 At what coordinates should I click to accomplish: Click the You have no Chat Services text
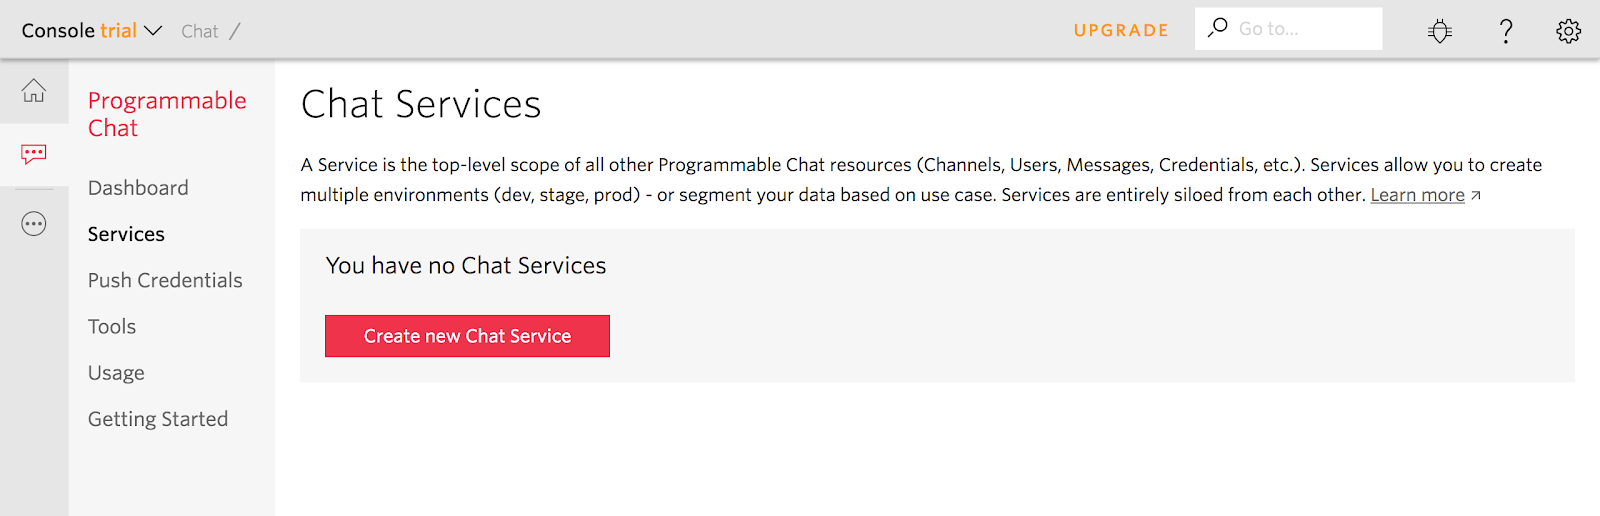pos(466,265)
